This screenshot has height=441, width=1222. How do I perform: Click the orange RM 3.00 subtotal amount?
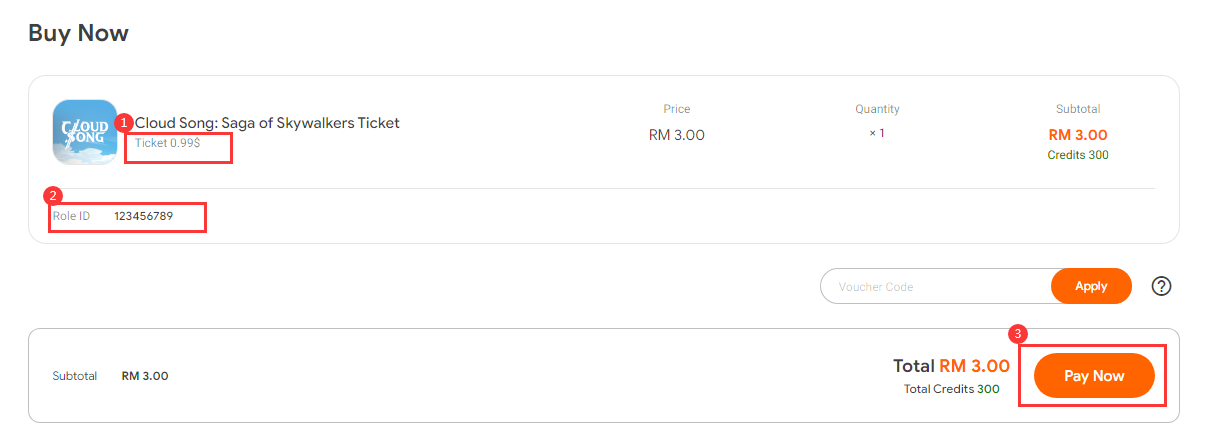tap(1078, 135)
